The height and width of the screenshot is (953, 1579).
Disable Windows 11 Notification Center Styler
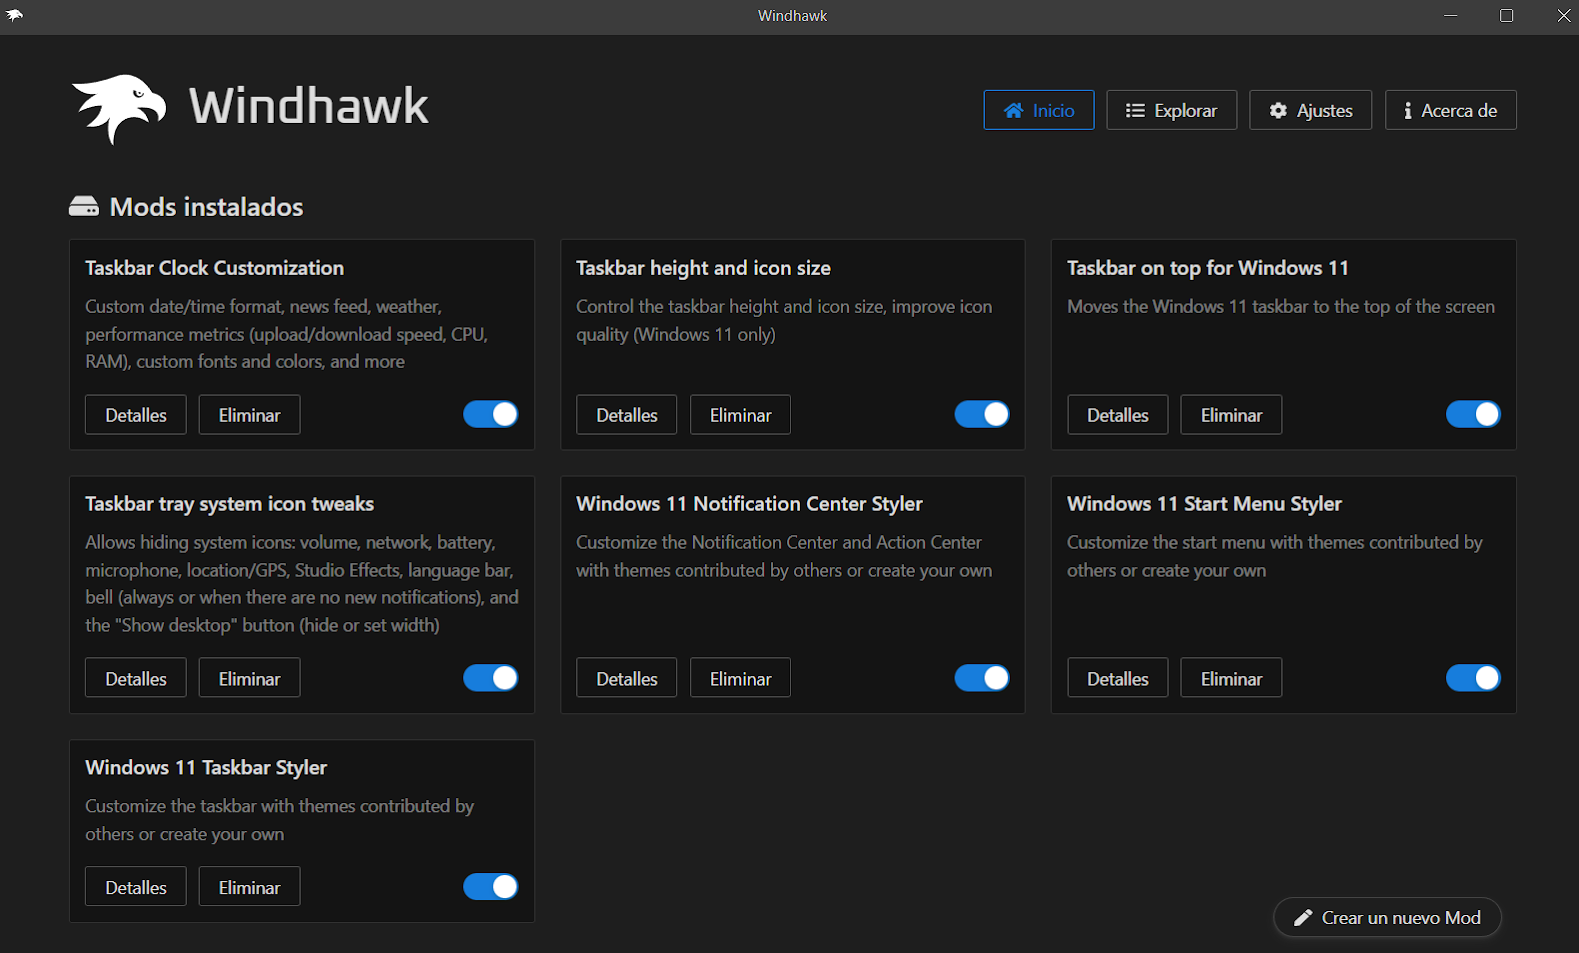tap(982, 678)
